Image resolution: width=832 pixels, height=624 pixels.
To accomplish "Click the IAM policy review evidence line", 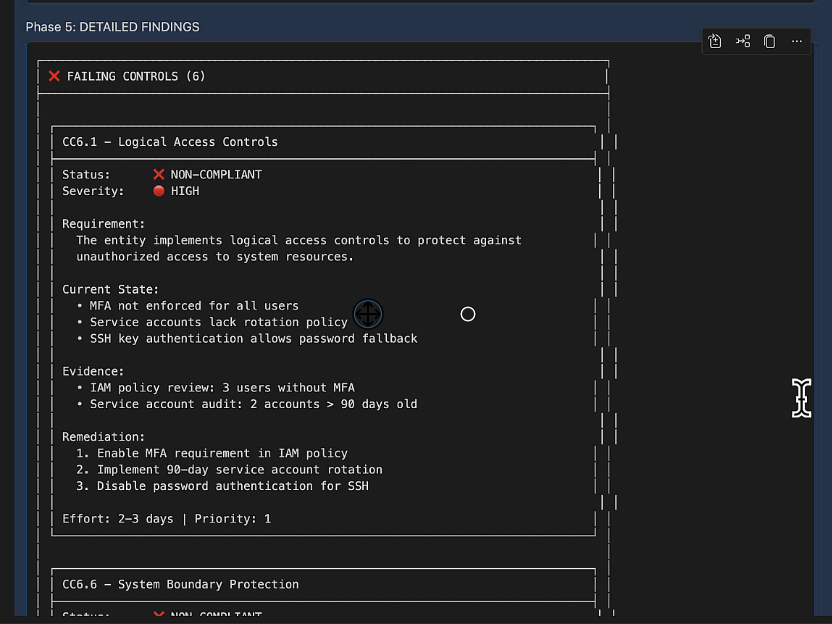I will click(x=222, y=387).
